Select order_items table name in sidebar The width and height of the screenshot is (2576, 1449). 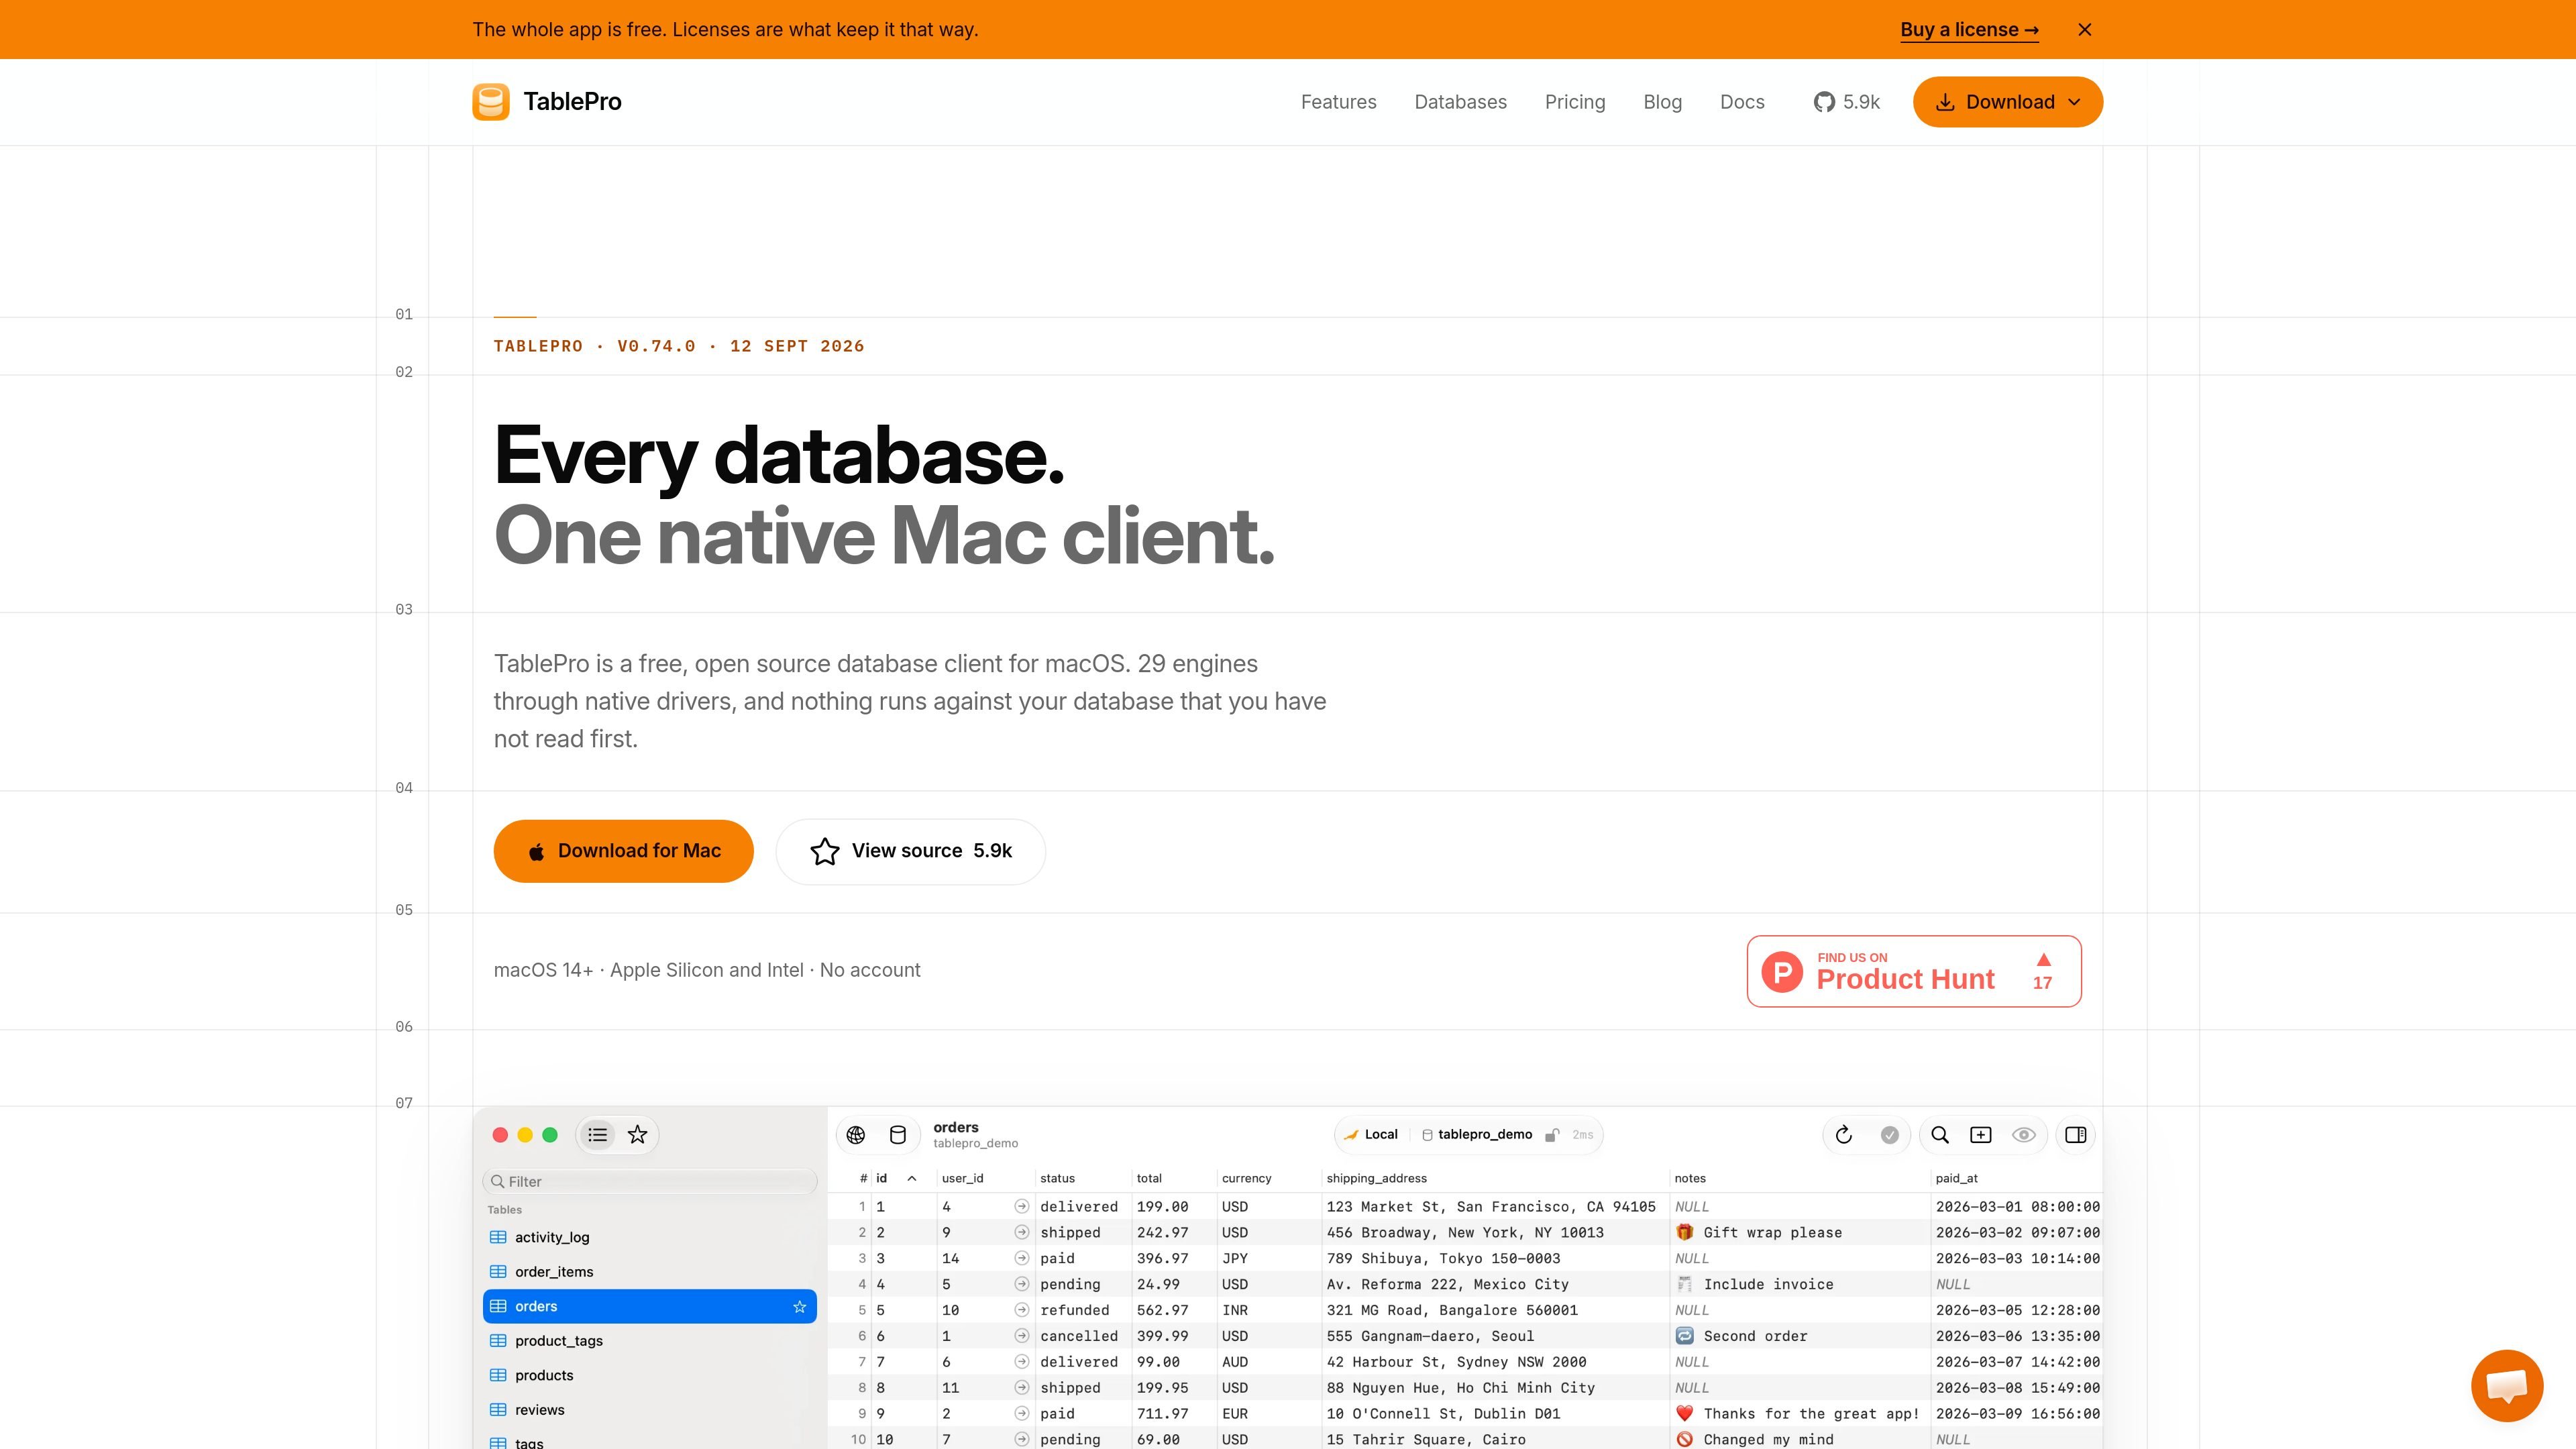(x=554, y=1272)
